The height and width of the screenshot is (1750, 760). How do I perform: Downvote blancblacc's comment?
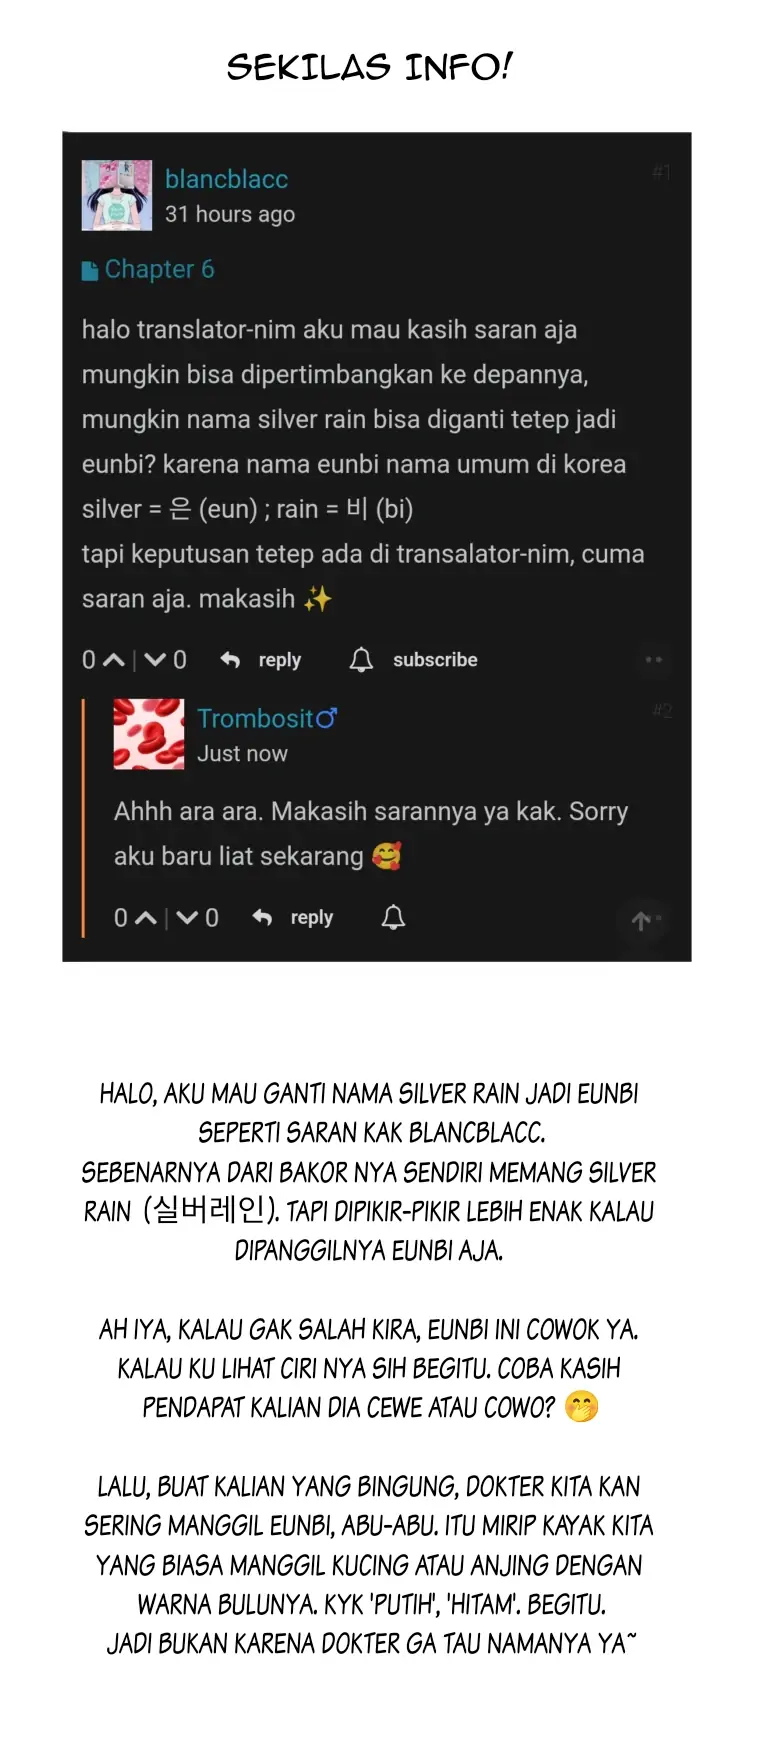click(x=156, y=660)
